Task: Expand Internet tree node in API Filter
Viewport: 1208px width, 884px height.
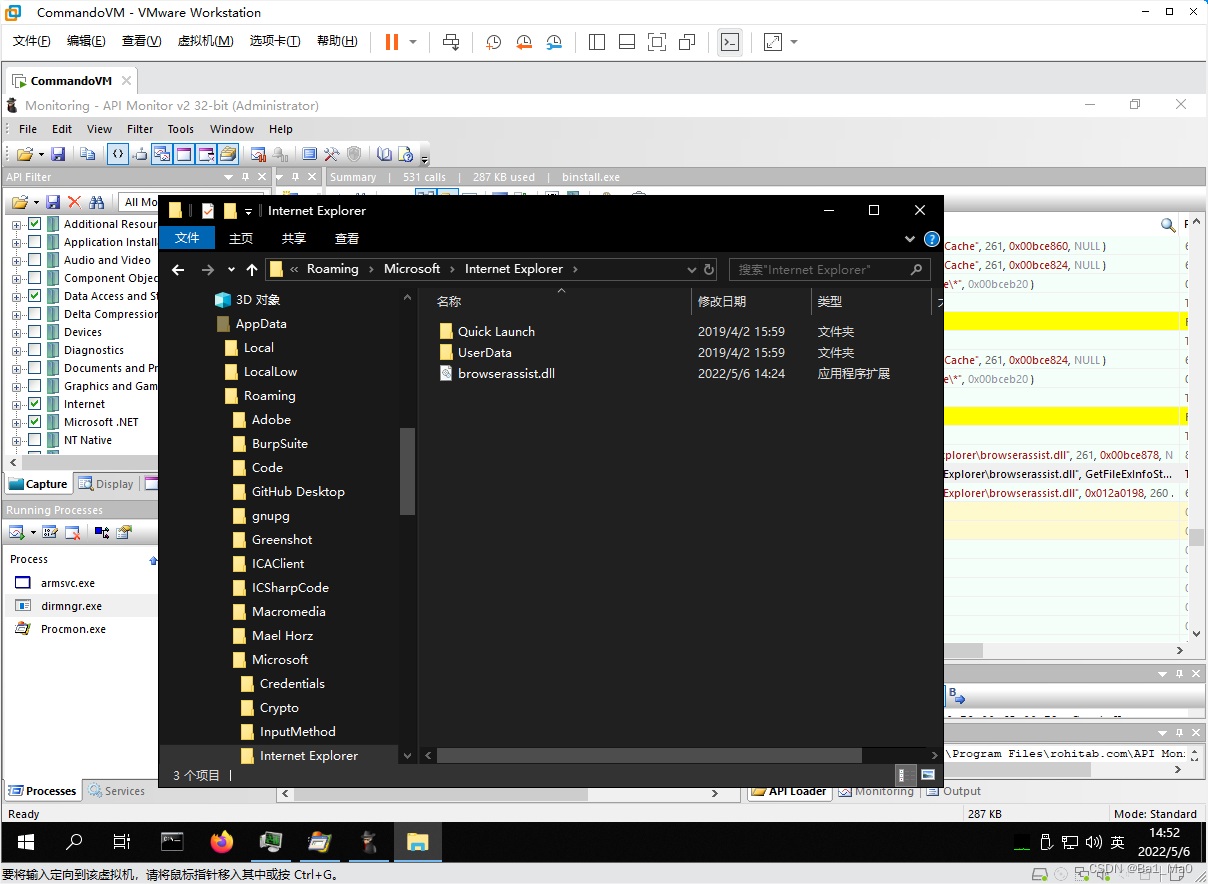Action: [16, 404]
